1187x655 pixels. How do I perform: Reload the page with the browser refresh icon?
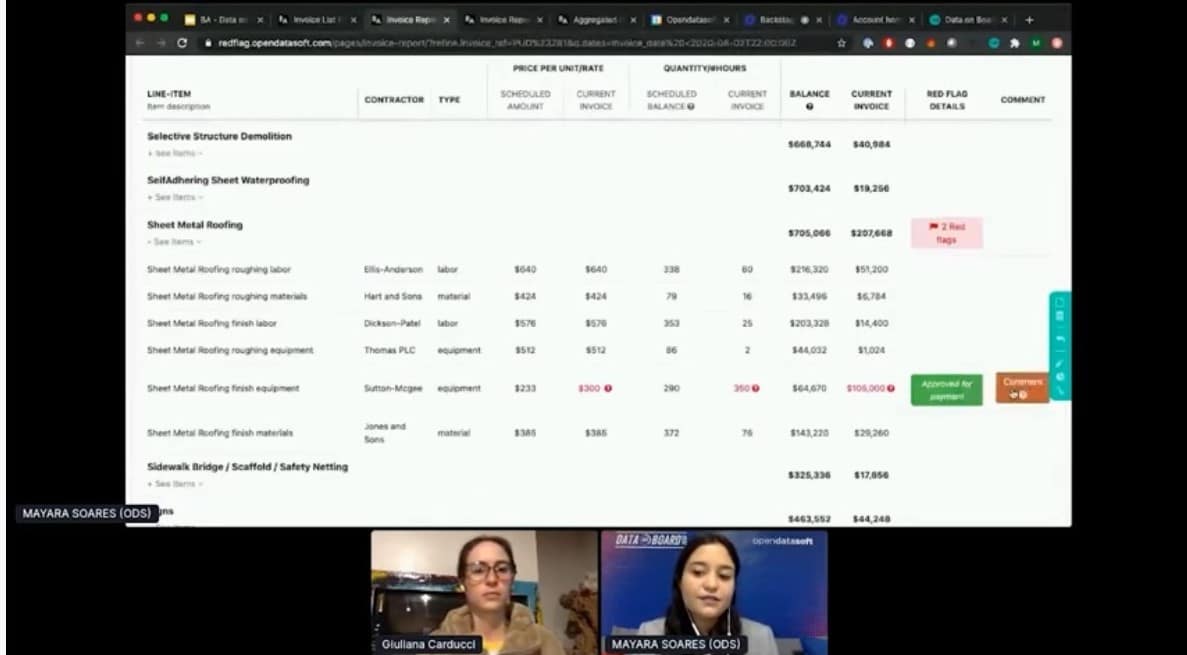(182, 43)
